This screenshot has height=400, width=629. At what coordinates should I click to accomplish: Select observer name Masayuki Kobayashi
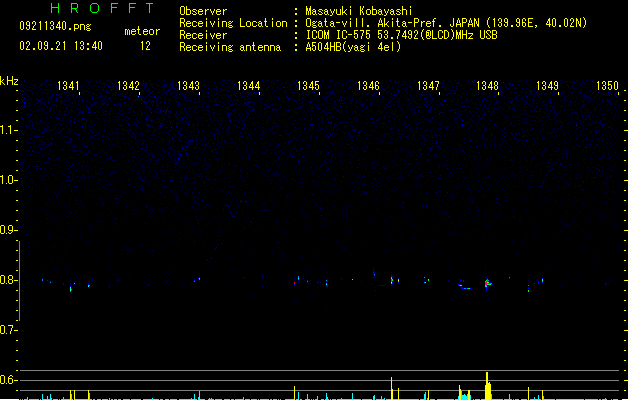click(x=359, y=11)
